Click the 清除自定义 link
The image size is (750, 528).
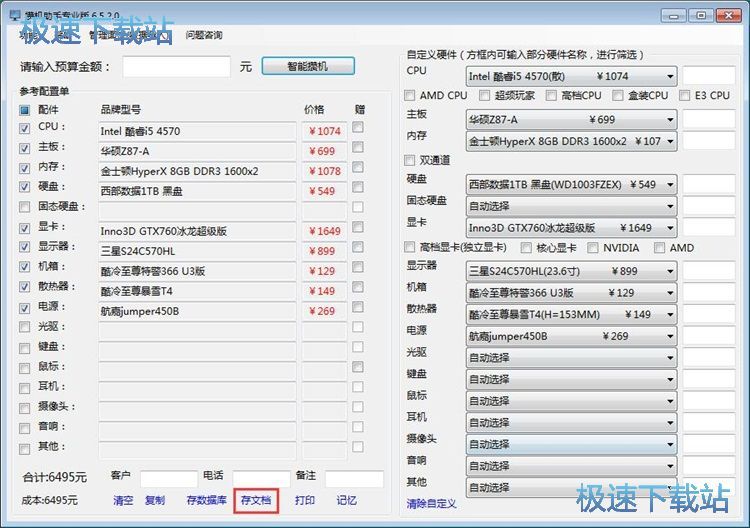click(x=431, y=503)
